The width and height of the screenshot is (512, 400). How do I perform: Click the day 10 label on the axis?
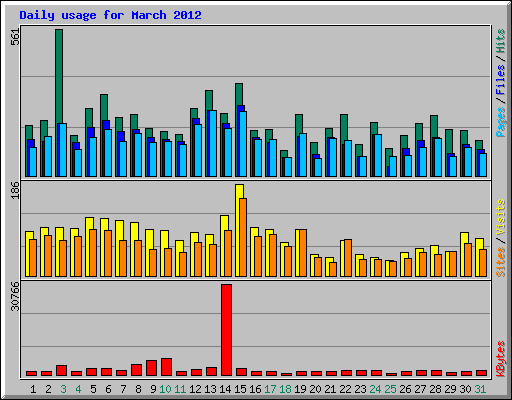click(x=165, y=389)
